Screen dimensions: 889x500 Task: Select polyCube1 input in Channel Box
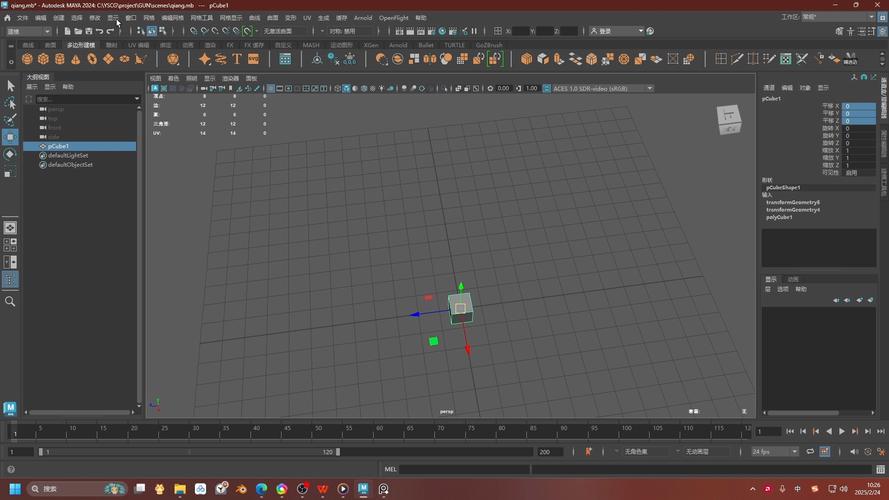coord(779,217)
